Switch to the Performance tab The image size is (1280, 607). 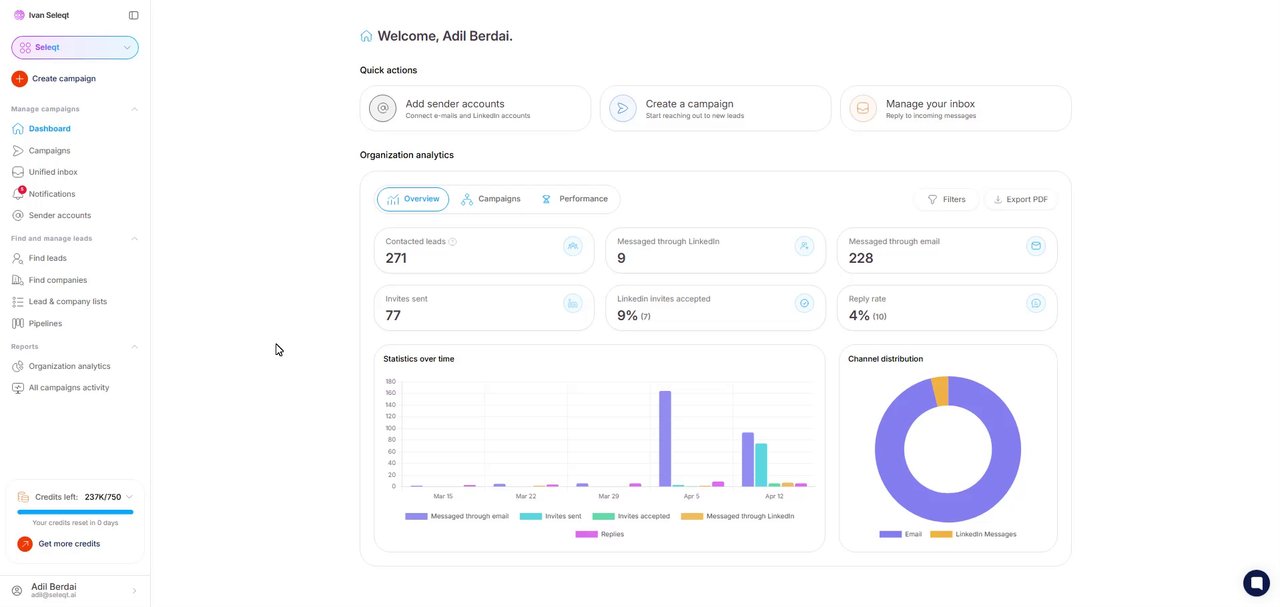point(575,199)
